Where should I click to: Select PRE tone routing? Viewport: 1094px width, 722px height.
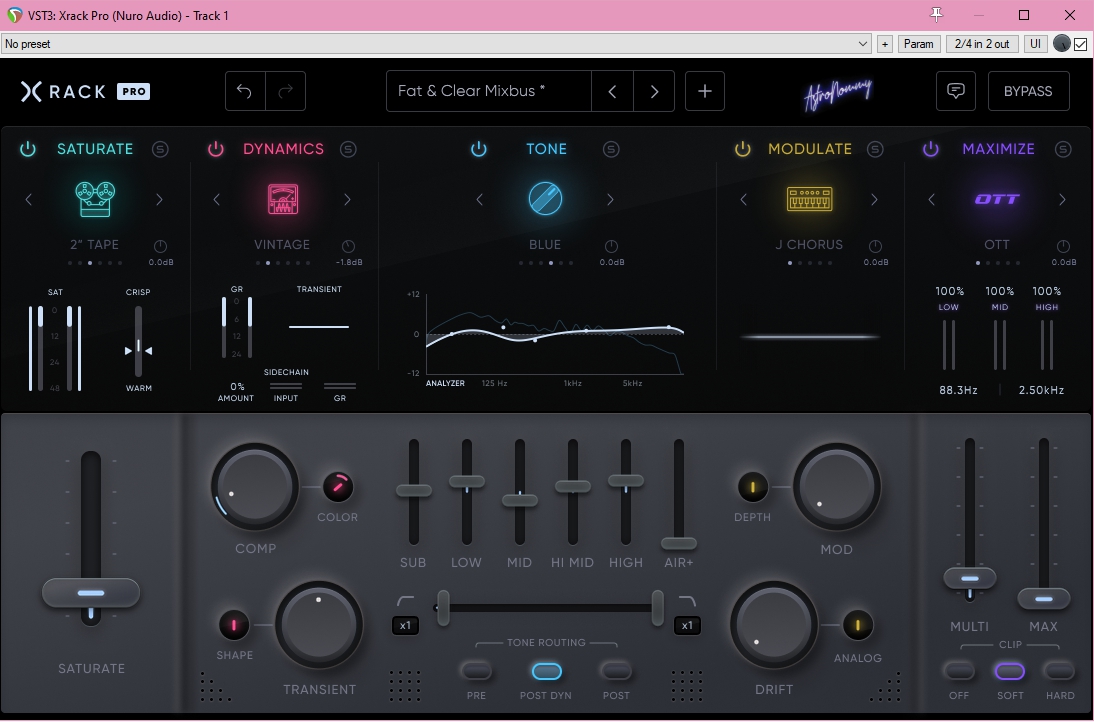tap(477, 671)
